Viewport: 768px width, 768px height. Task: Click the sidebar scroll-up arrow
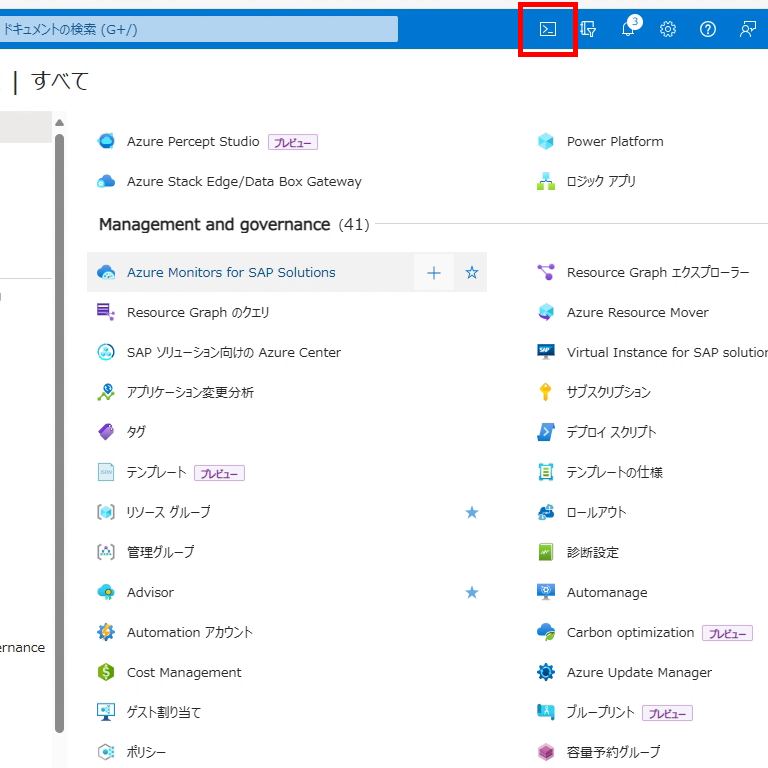coord(59,122)
